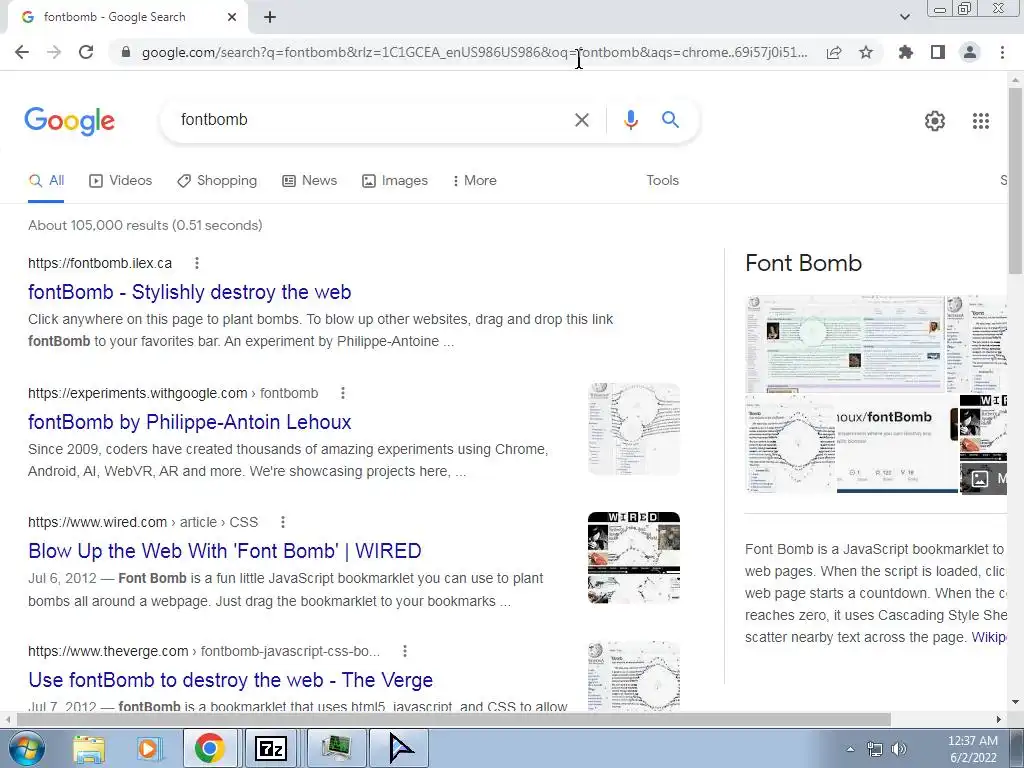1024x768 pixels.
Task: Click the address bar URL
Action: 474,52
